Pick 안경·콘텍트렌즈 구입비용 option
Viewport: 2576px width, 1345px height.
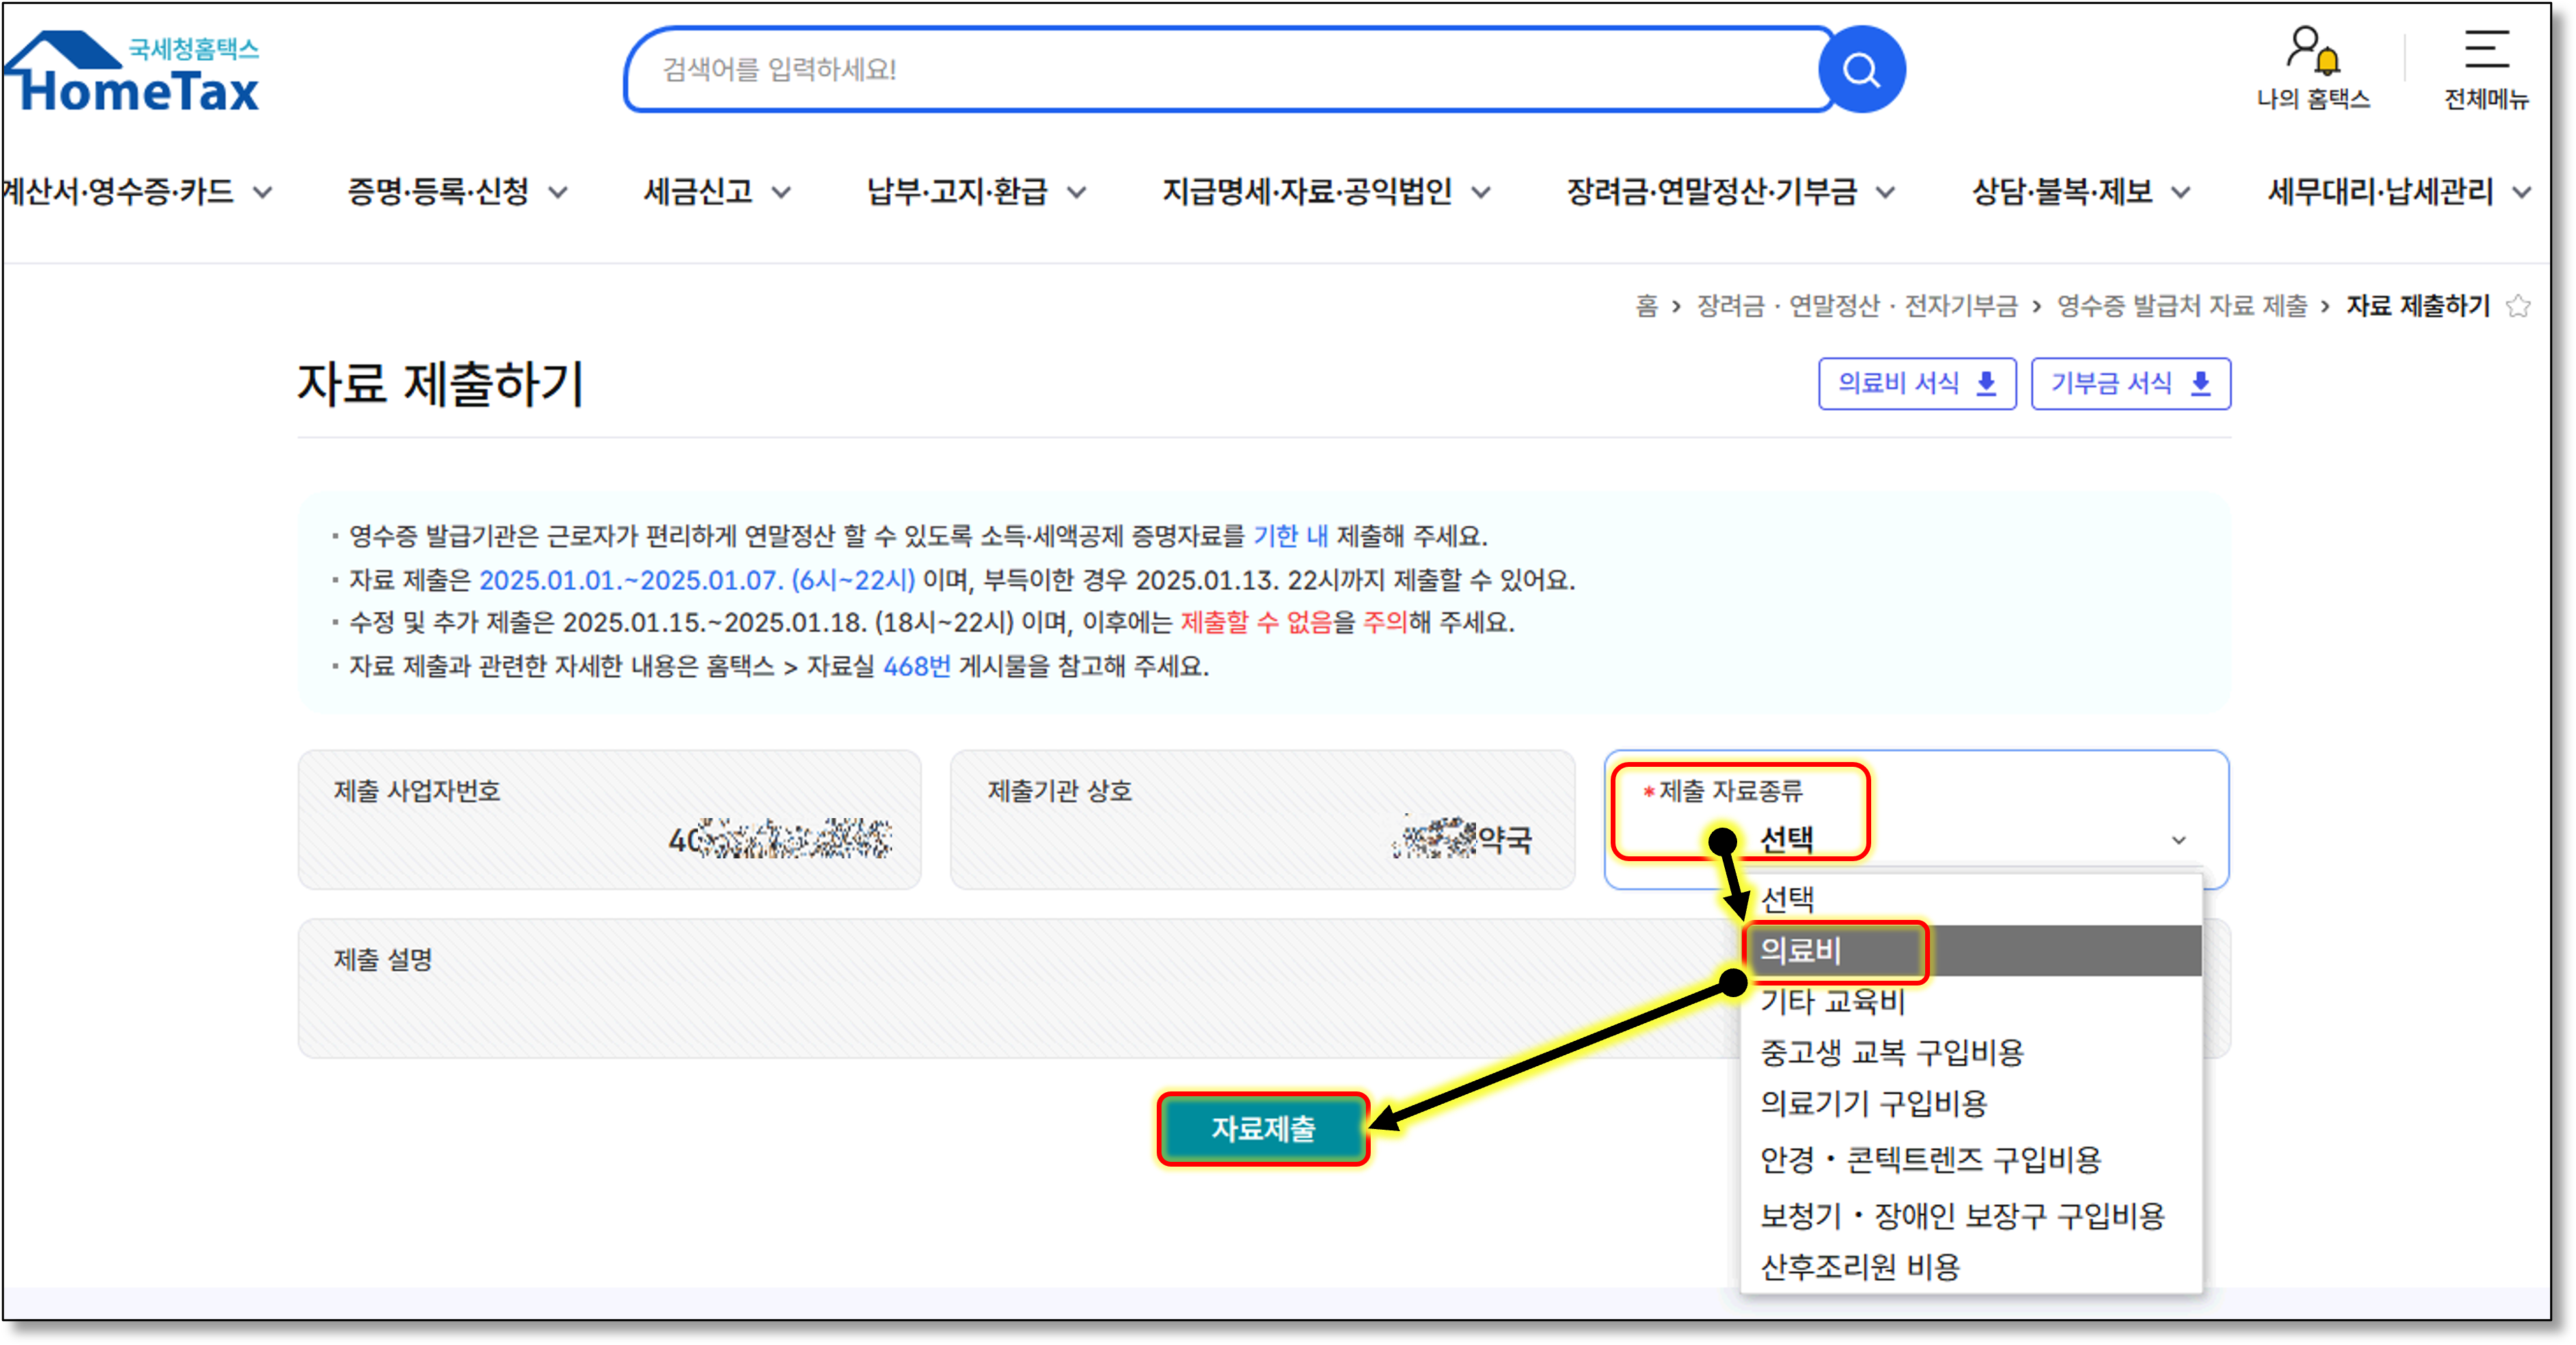coord(1930,1160)
